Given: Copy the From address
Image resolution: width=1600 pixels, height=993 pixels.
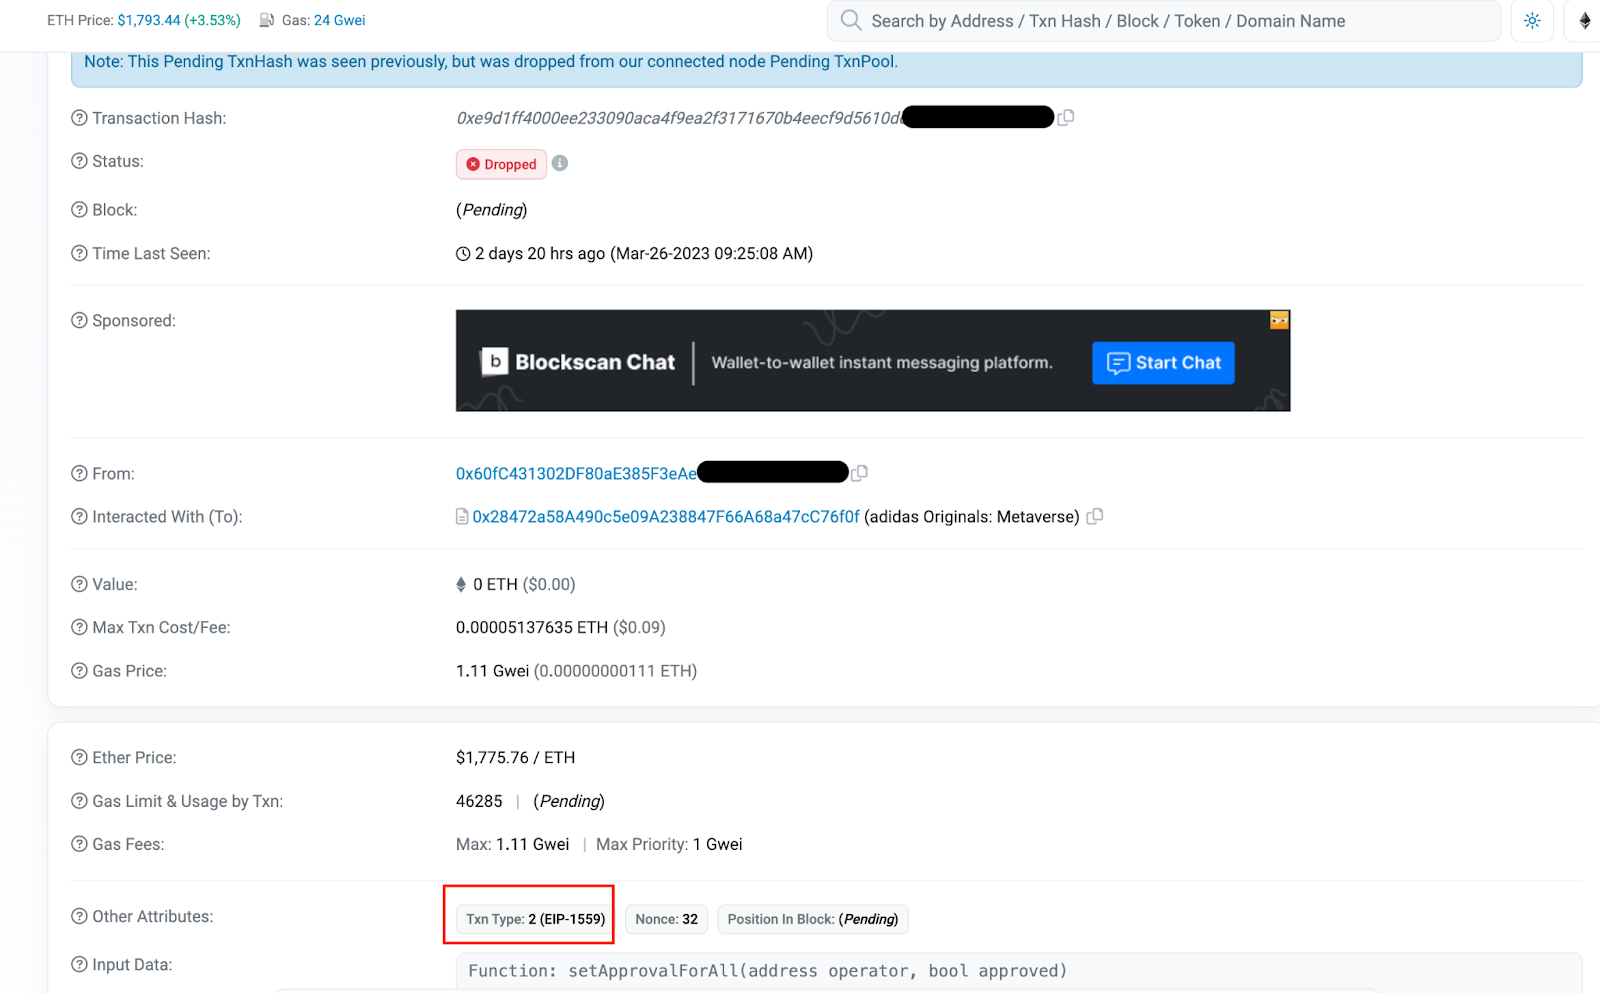Looking at the screenshot, I should coord(859,473).
